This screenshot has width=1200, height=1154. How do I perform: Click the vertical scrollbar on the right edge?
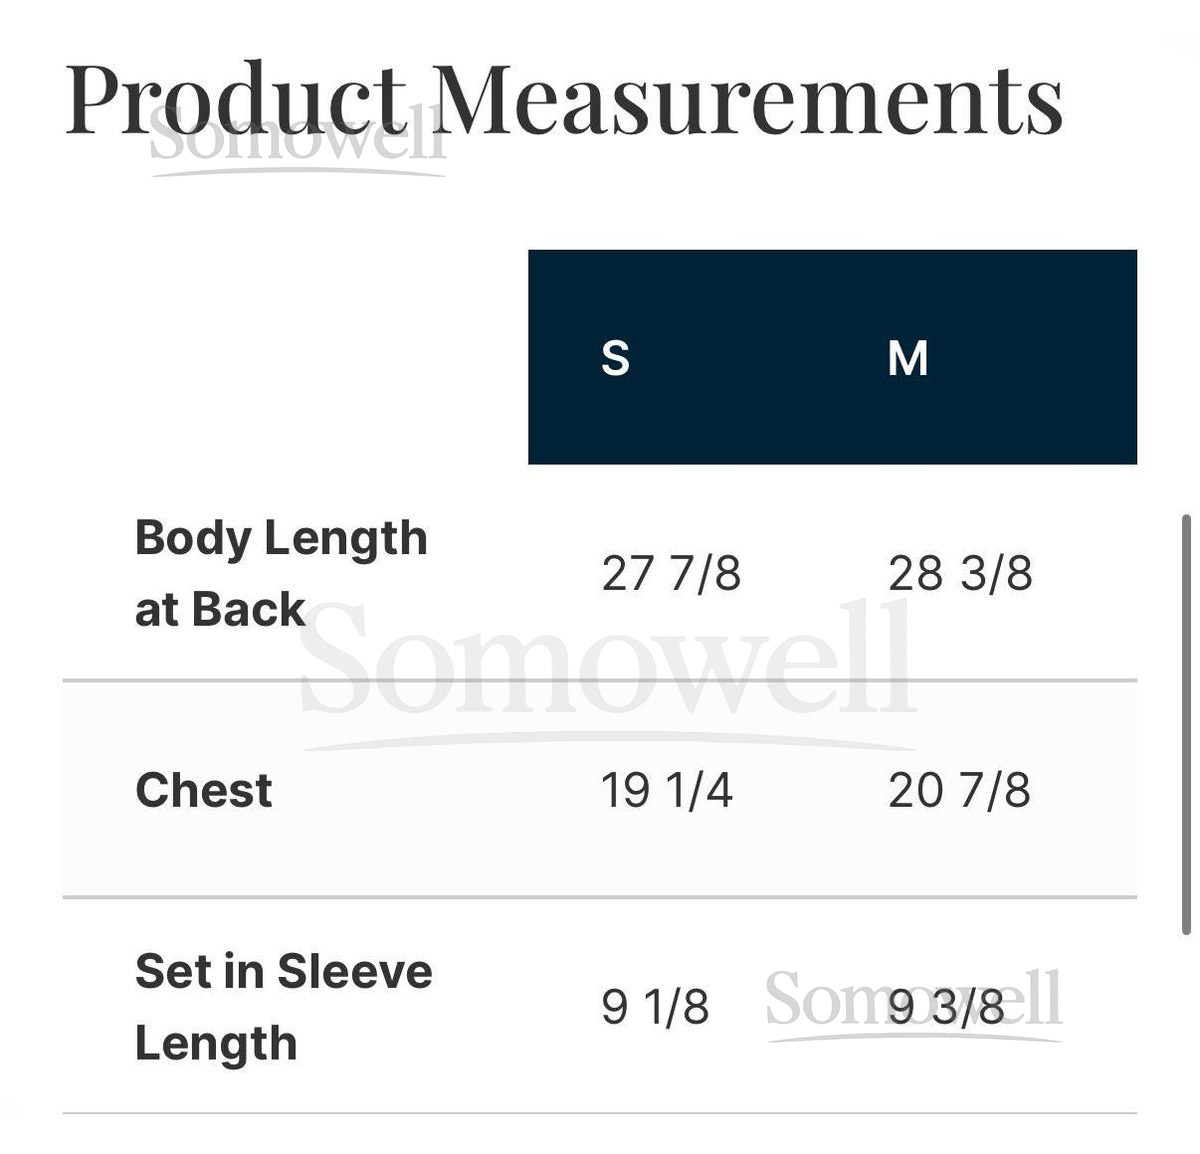tap(1186, 725)
